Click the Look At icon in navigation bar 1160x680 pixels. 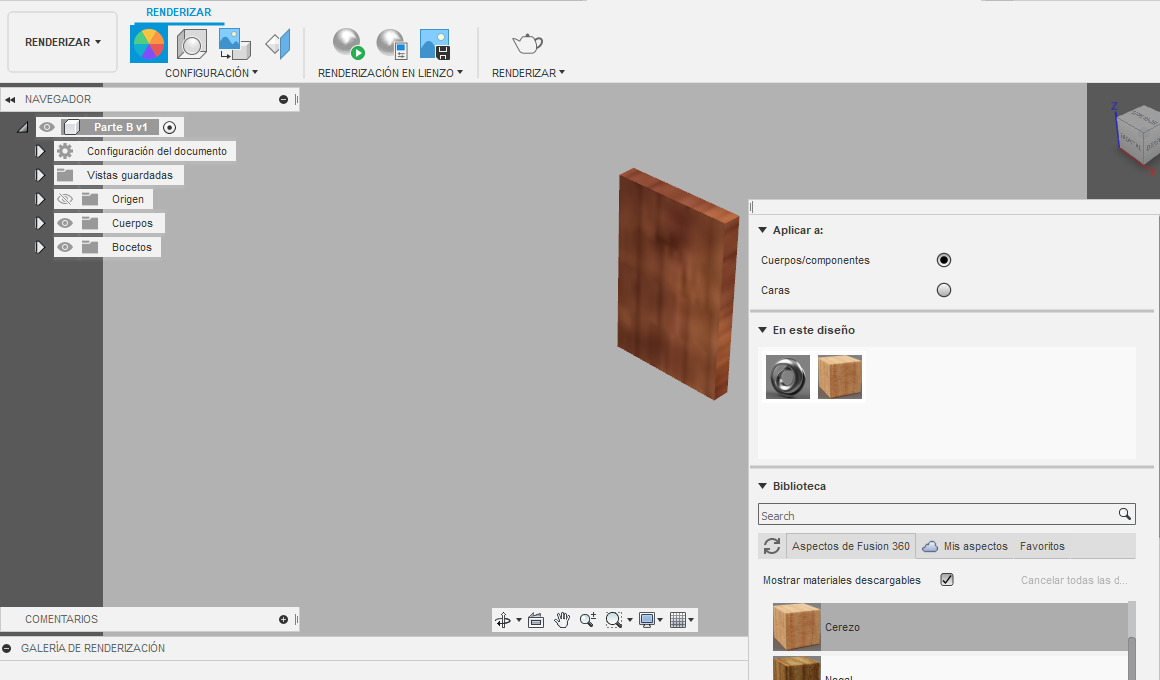tap(536, 620)
